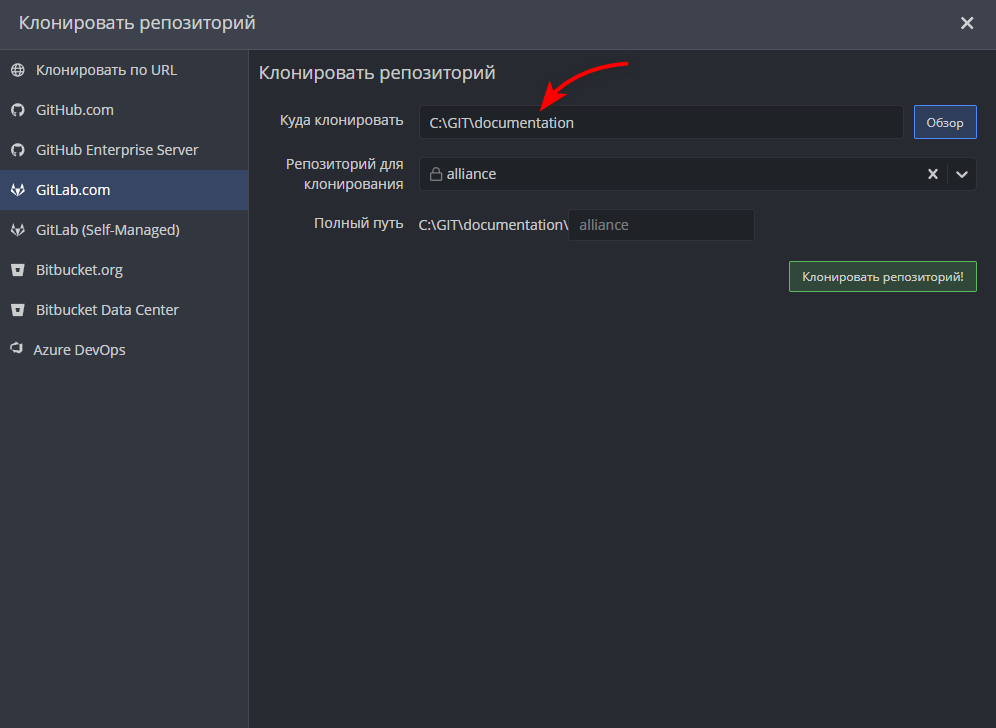Click the globe icon beside Клонировать по URL
The height and width of the screenshot is (728, 996).
pos(16,69)
